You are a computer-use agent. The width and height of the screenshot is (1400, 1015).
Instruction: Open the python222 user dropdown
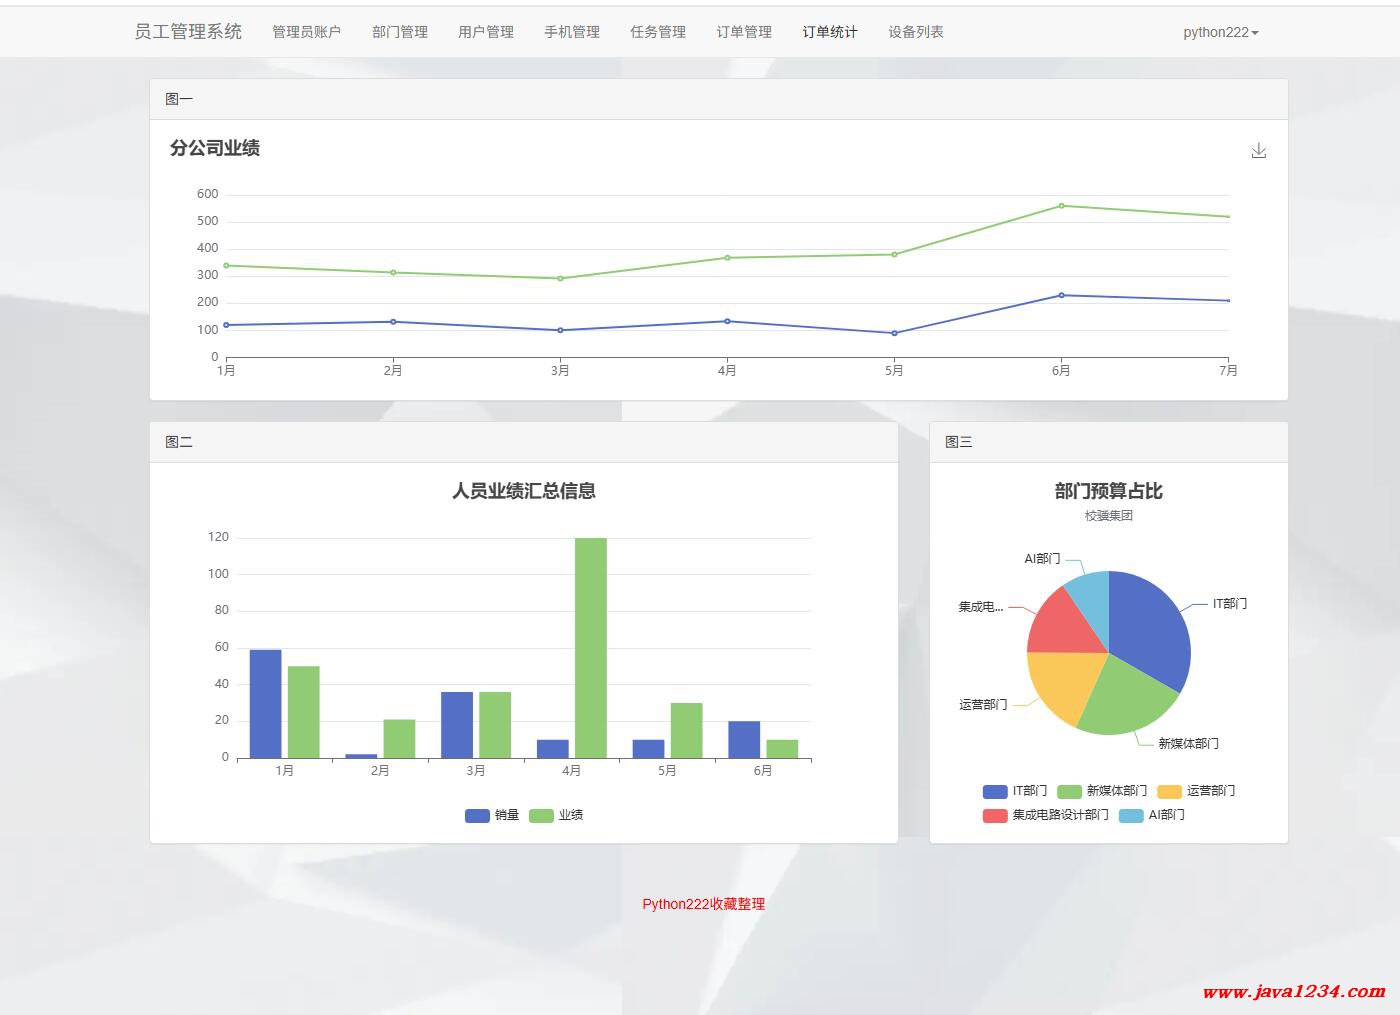[x=1220, y=32]
